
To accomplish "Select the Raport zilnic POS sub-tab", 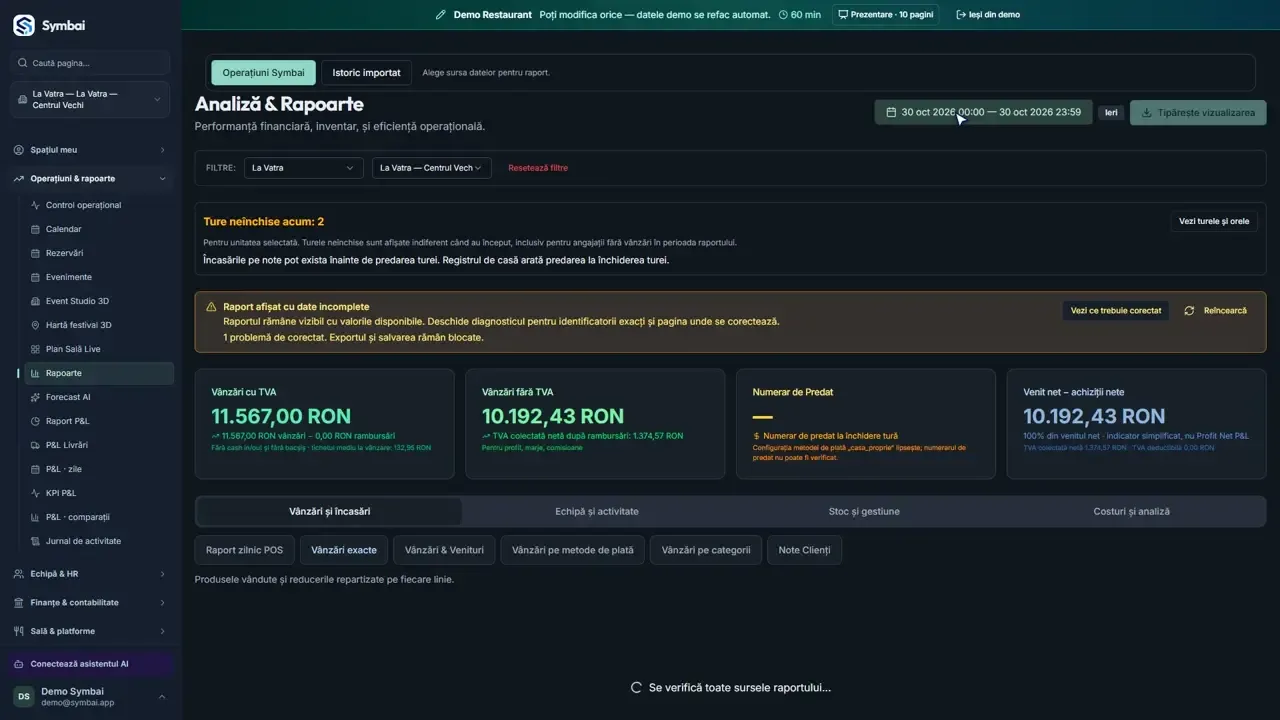I will [244, 550].
